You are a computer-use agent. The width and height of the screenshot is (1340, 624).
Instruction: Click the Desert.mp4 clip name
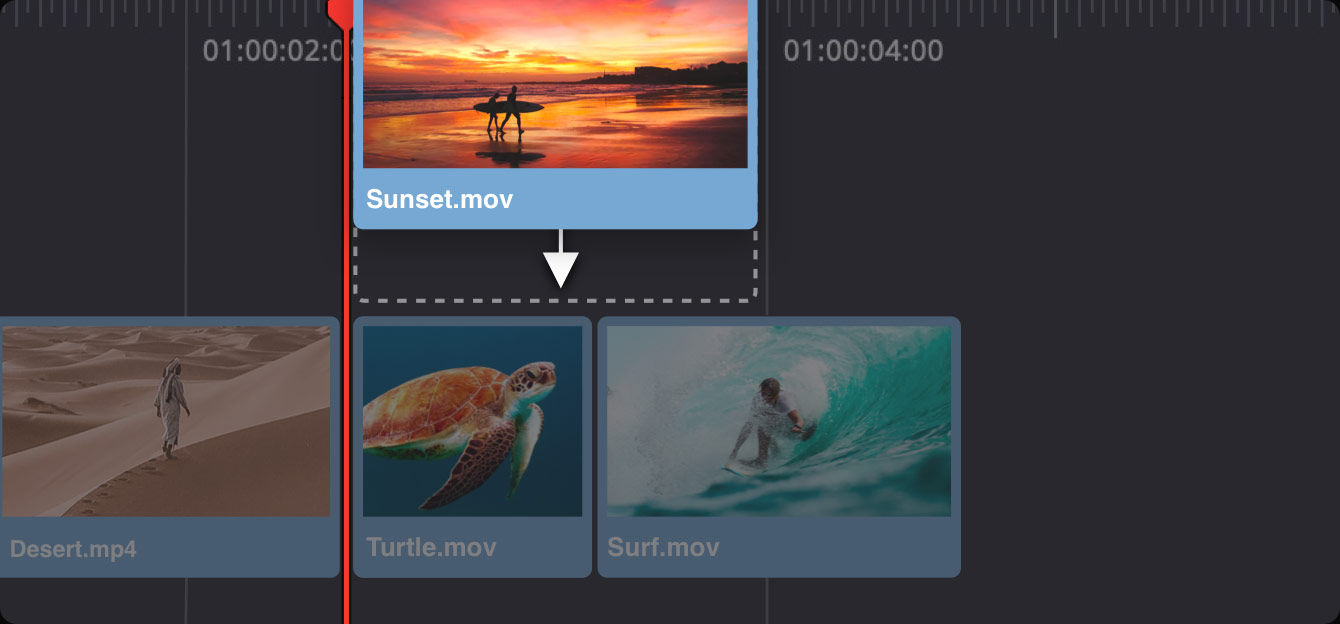click(x=73, y=549)
